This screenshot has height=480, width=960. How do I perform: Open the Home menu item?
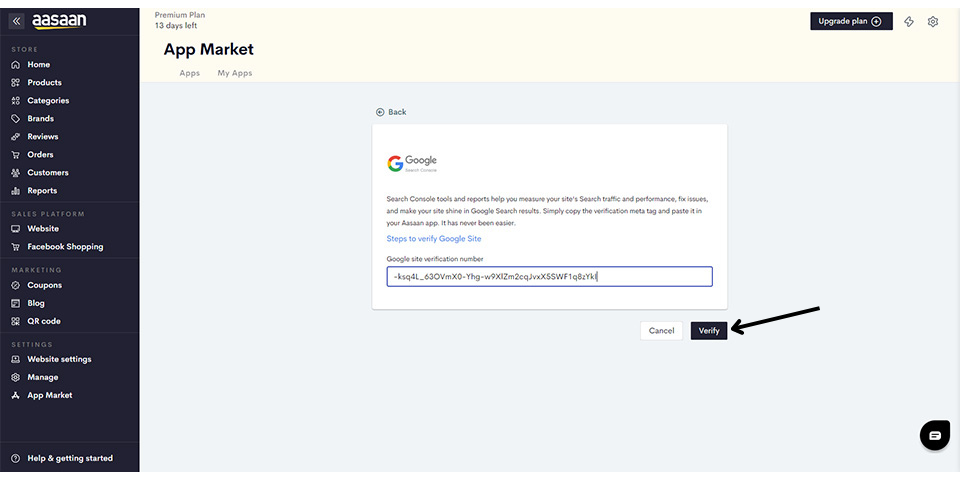(x=39, y=65)
